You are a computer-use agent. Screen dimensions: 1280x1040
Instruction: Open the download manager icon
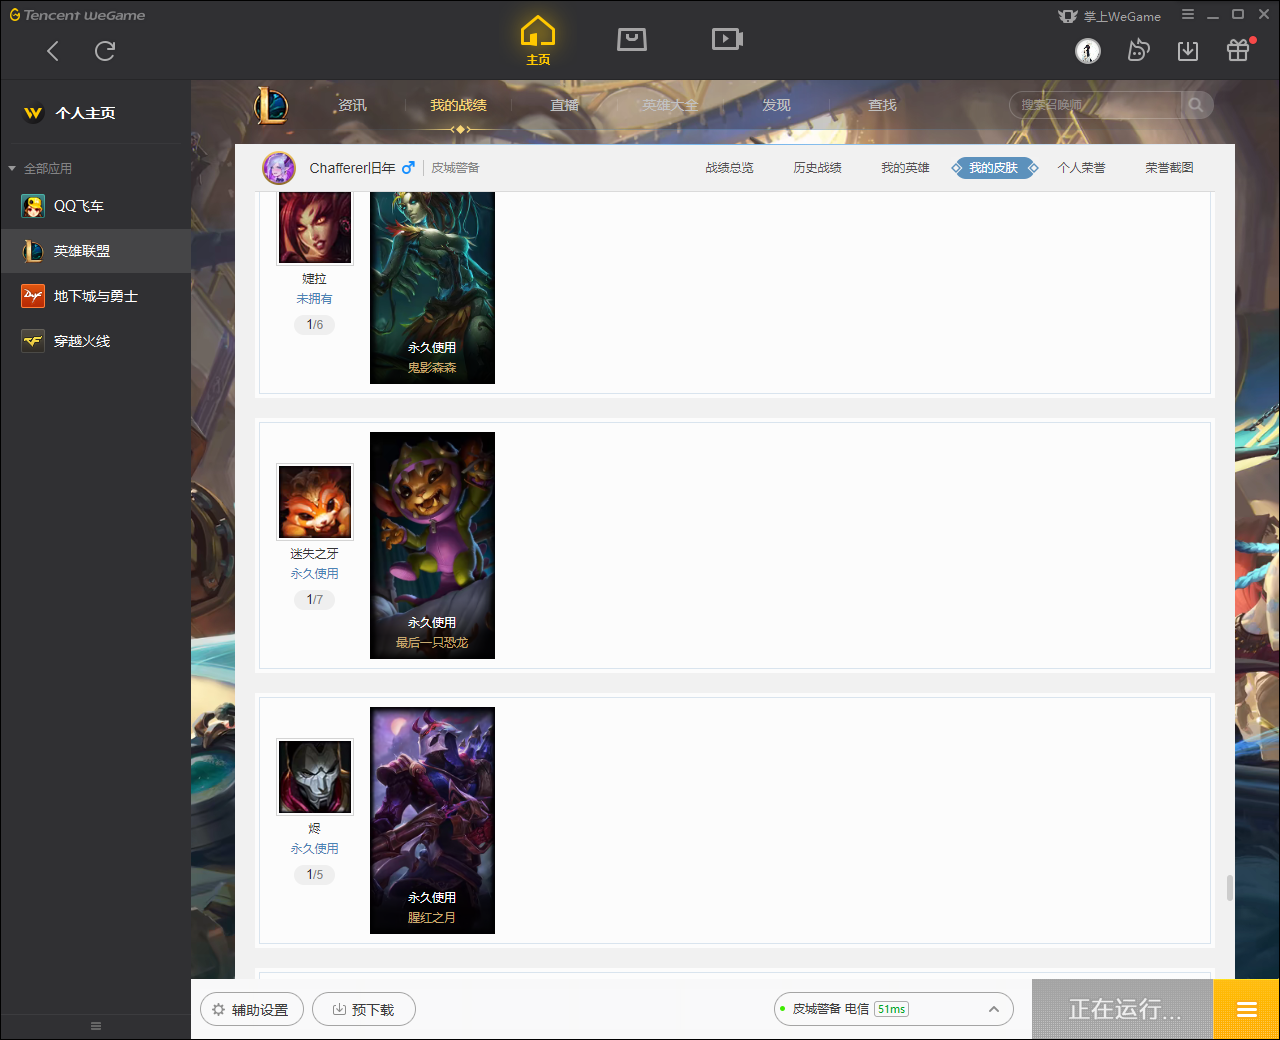(x=1188, y=50)
